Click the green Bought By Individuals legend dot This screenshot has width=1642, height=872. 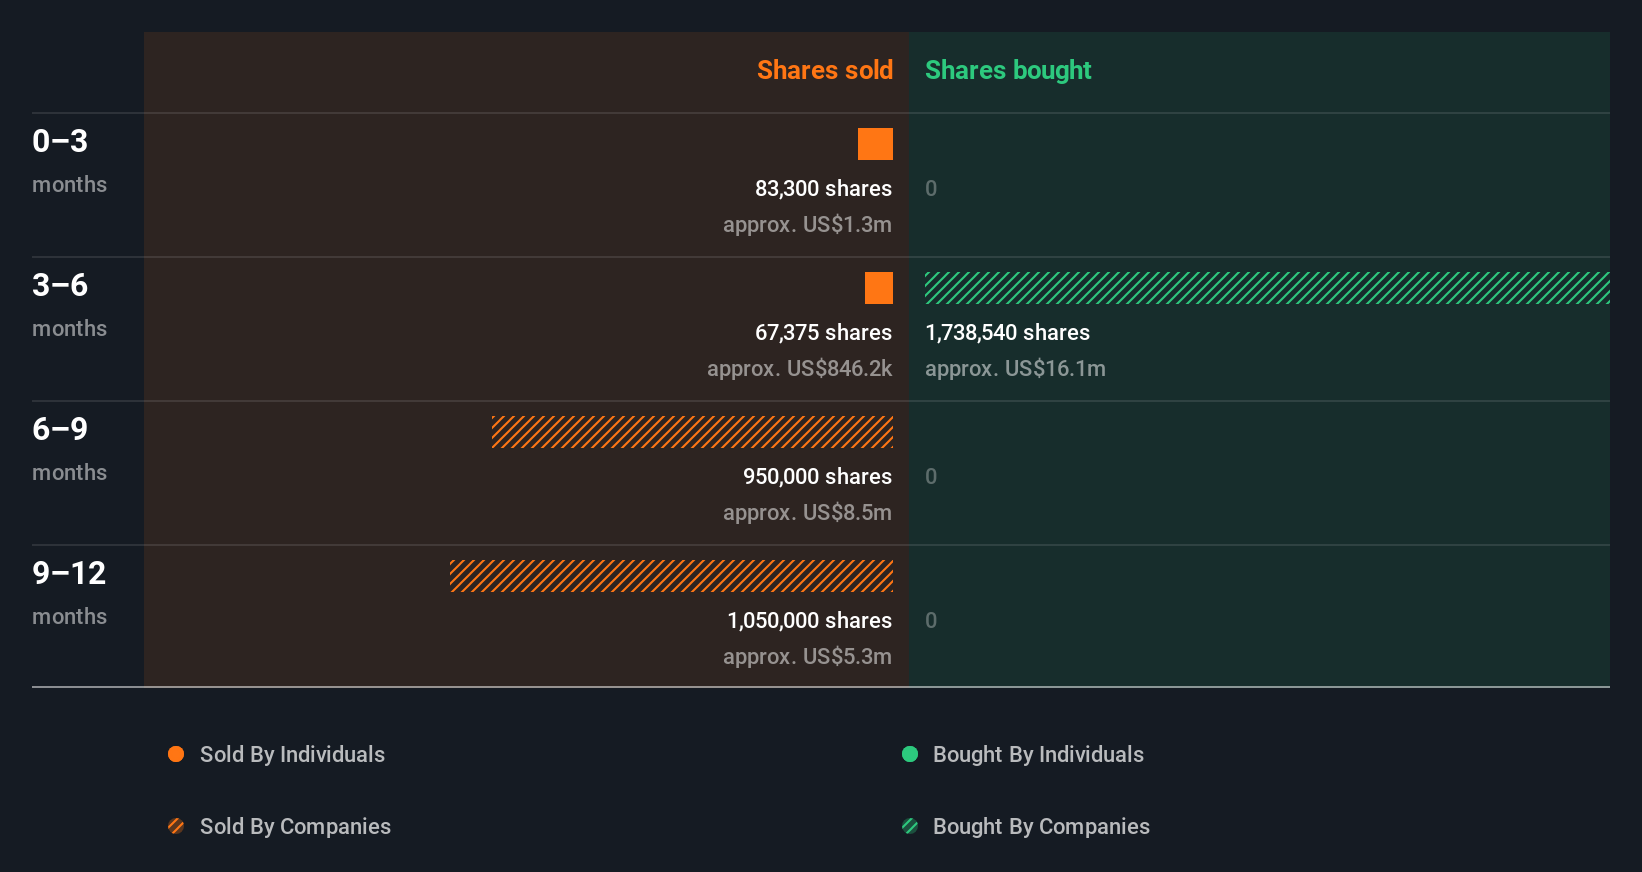[x=910, y=754]
